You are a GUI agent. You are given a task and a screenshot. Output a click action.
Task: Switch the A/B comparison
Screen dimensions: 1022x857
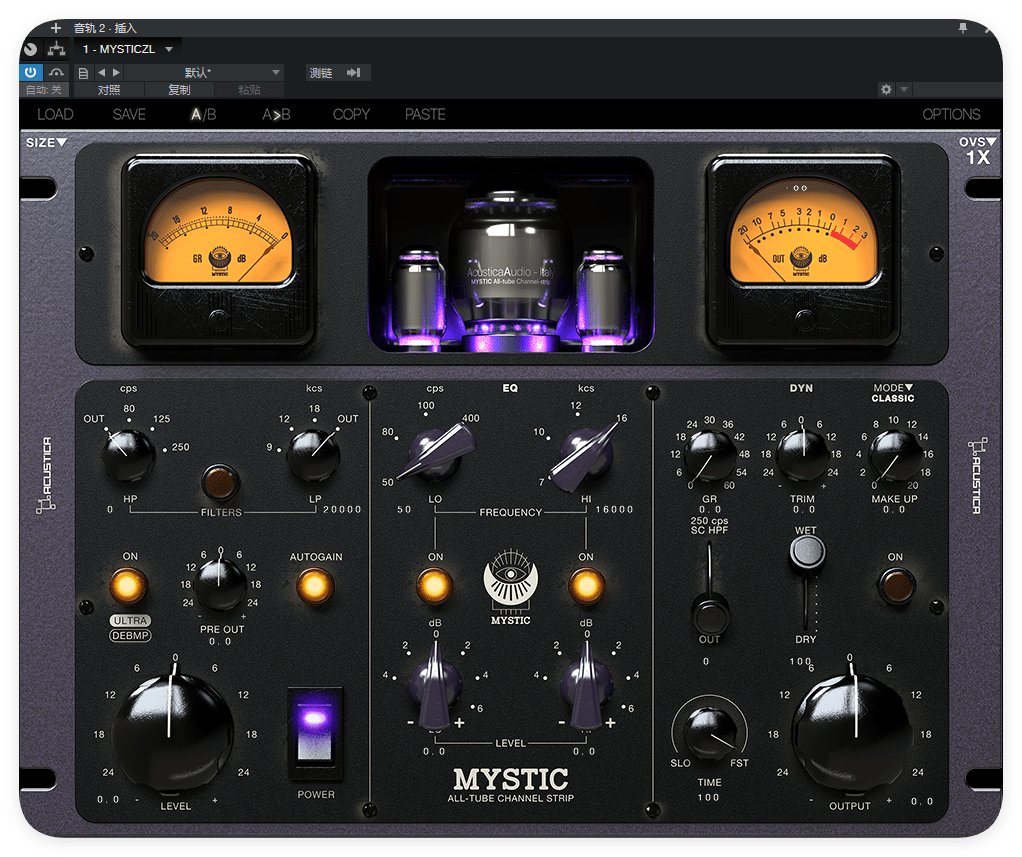pos(203,115)
